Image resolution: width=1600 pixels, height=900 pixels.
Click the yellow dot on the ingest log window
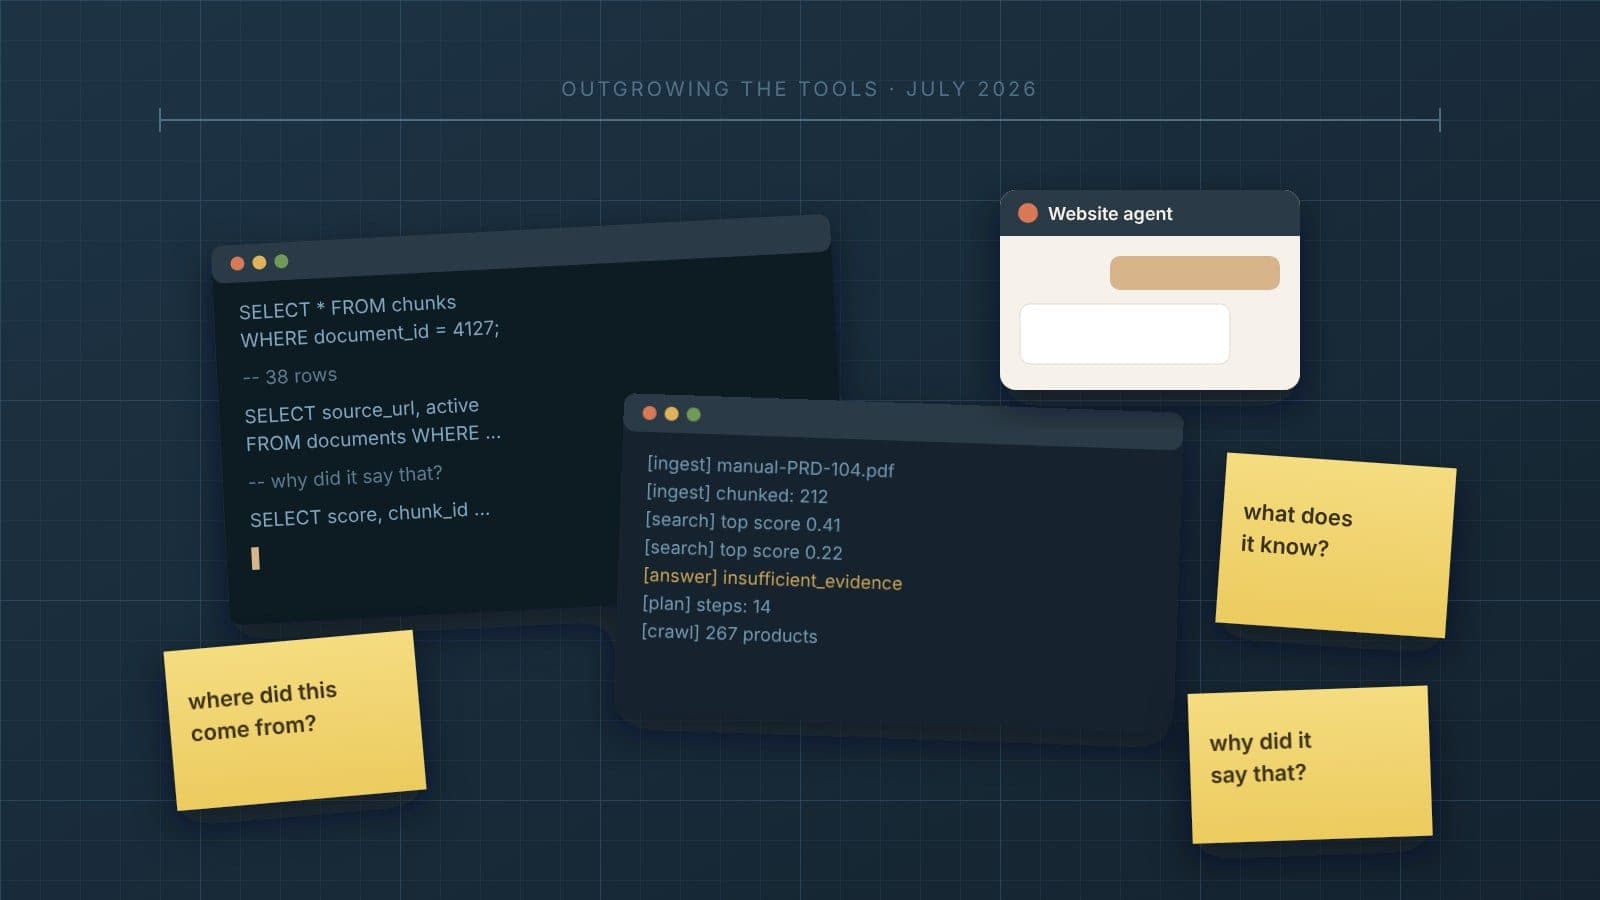pos(671,414)
